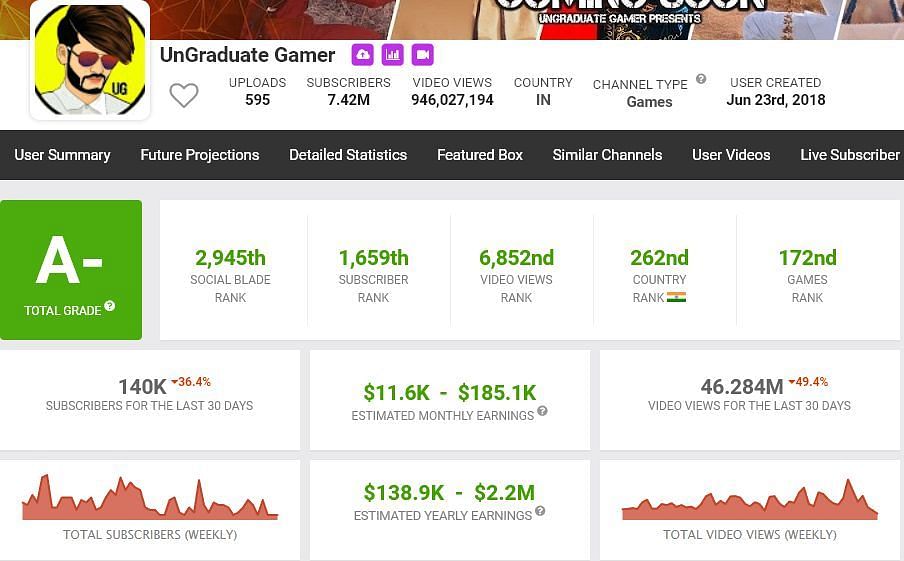Image resolution: width=904 pixels, height=561 pixels.
Task: Switch to Future Projections tab
Action: [x=200, y=155]
